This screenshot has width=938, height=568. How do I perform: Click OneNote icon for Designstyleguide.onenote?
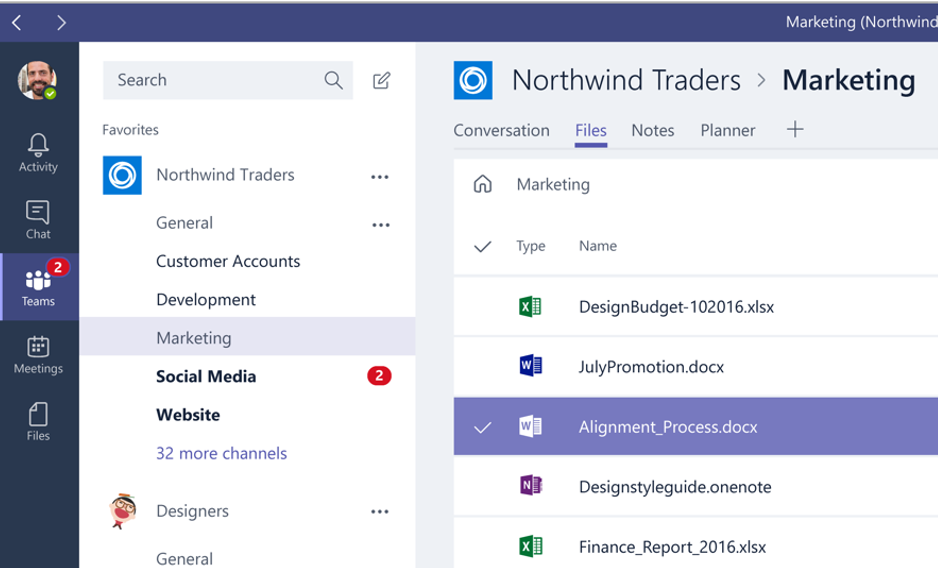pyautogui.click(x=530, y=485)
